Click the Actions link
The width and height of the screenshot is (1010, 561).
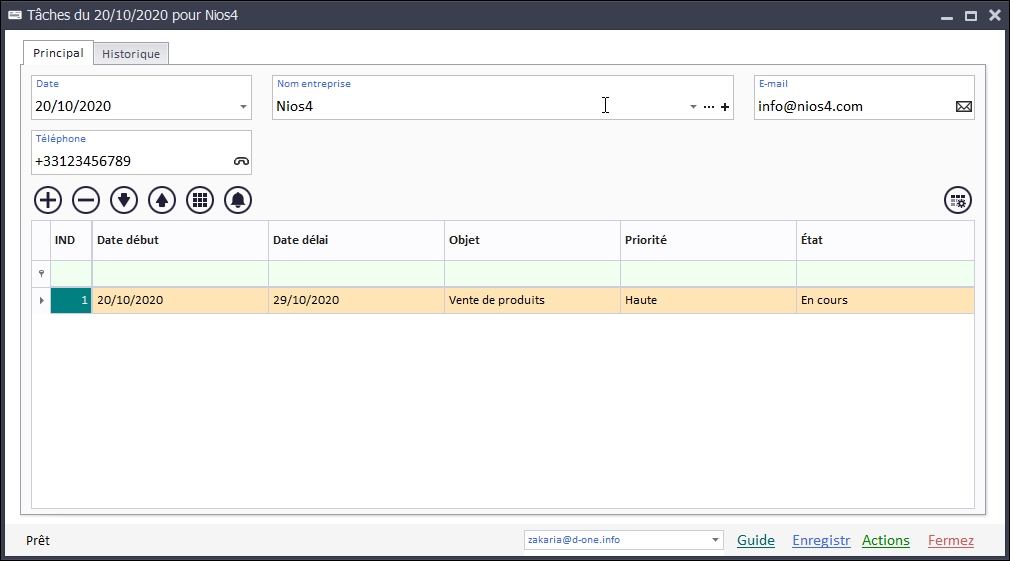[x=885, y=541]
